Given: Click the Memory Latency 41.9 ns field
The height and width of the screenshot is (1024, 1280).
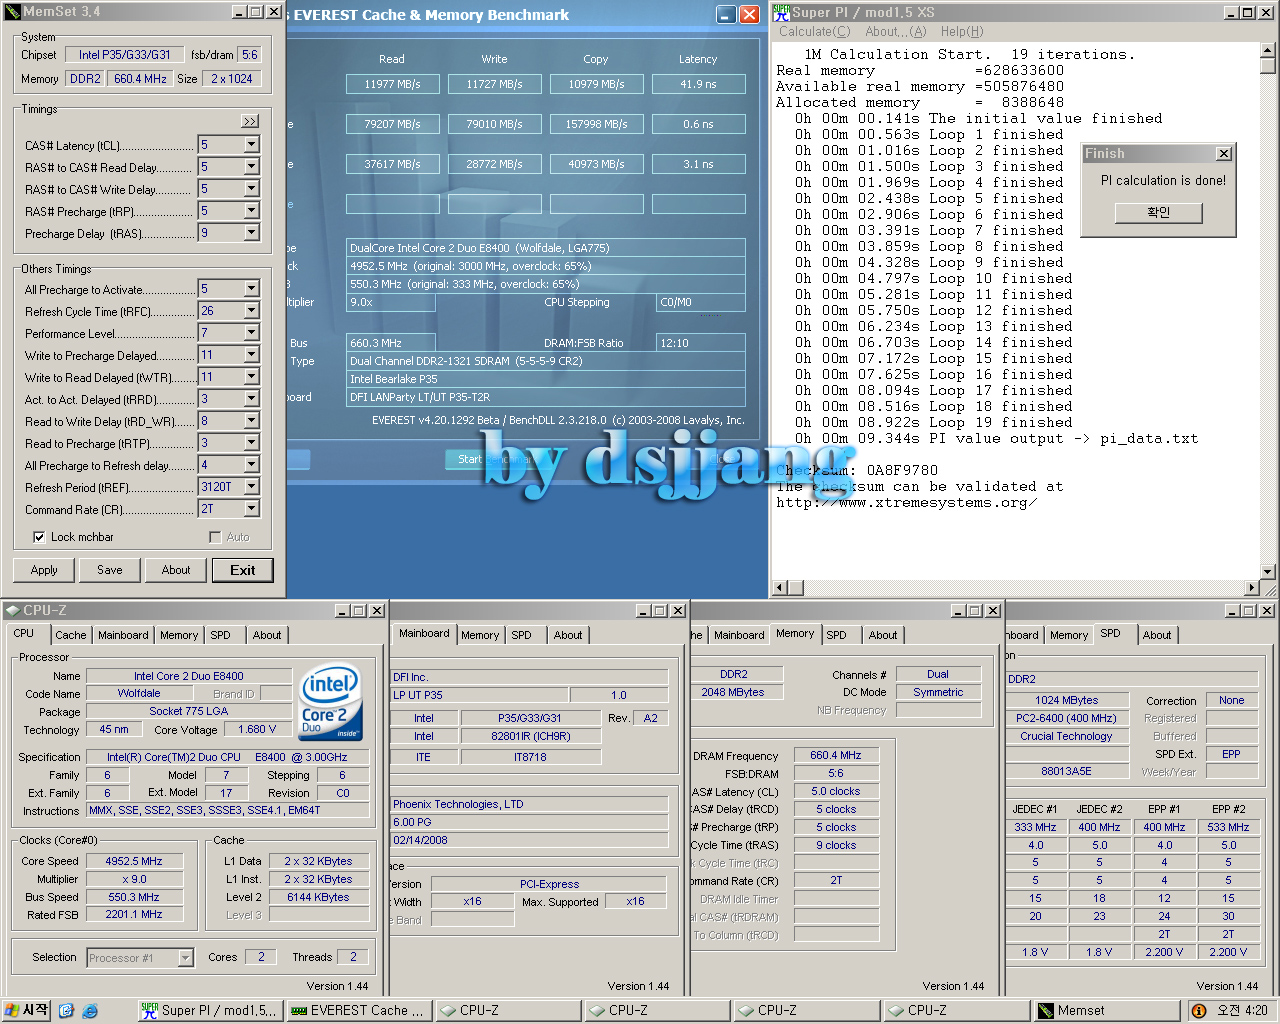Looking at the screenshot, I should click(698, 84).
